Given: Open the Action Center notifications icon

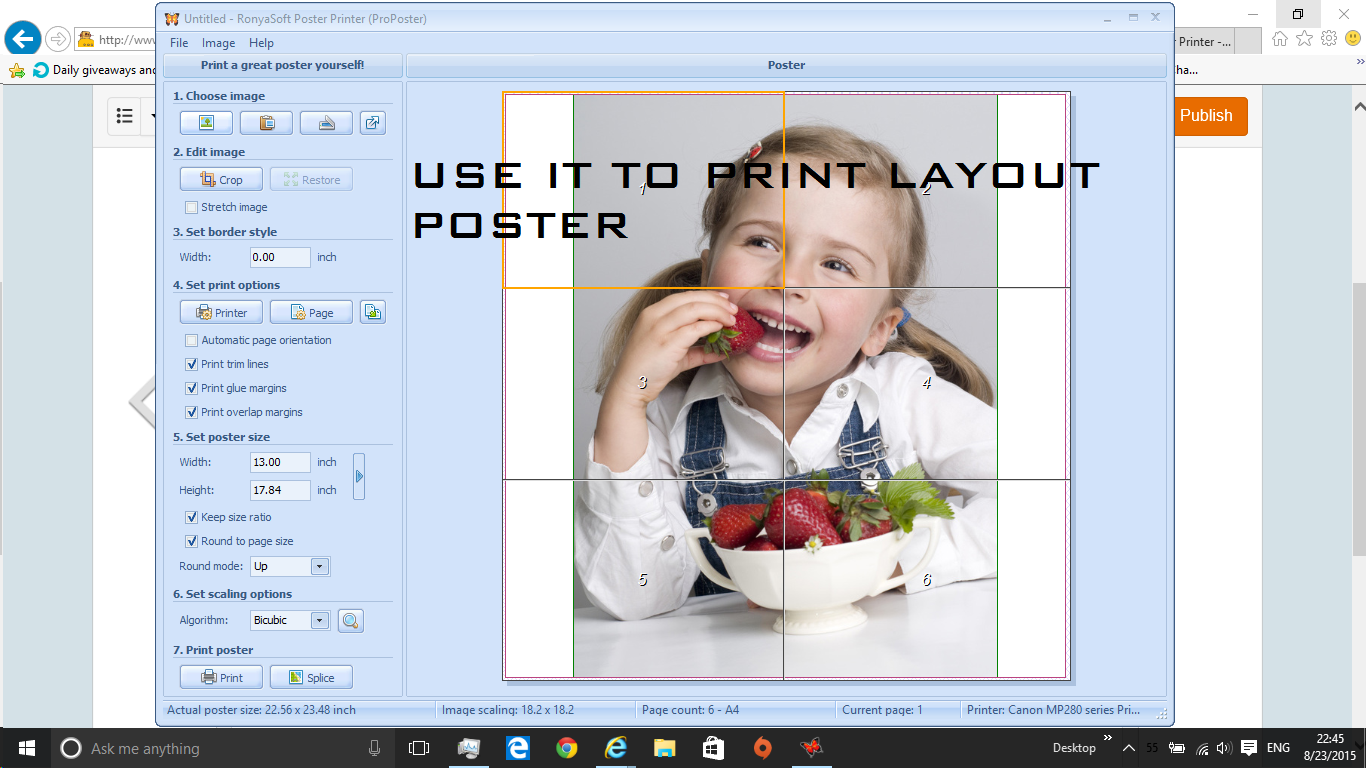Looking at the screenshot, I should pyautogui.click(x=1249, y=748).
